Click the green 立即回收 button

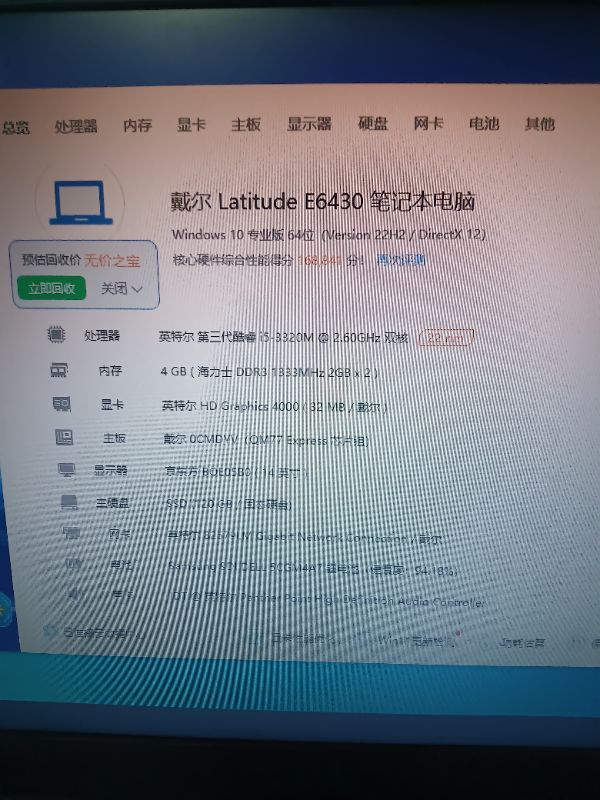click(x=52, y=288)
